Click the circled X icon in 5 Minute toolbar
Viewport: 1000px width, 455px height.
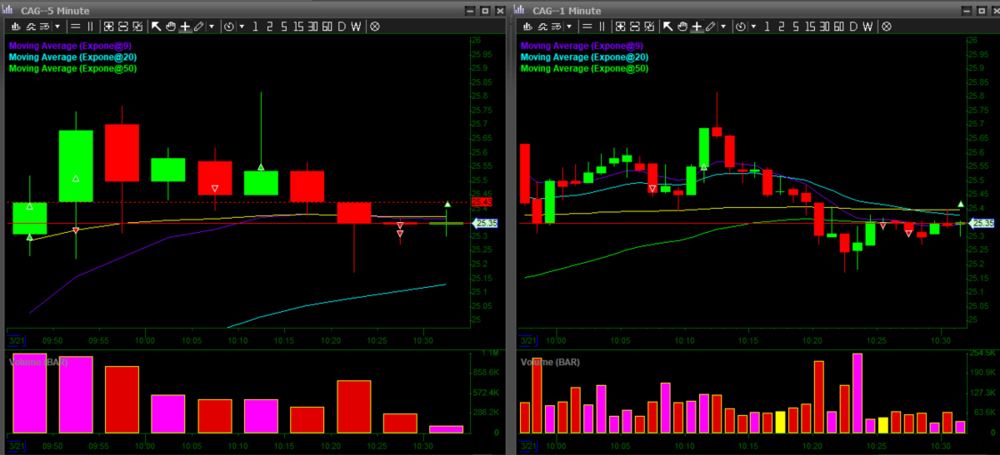(374, 25)
